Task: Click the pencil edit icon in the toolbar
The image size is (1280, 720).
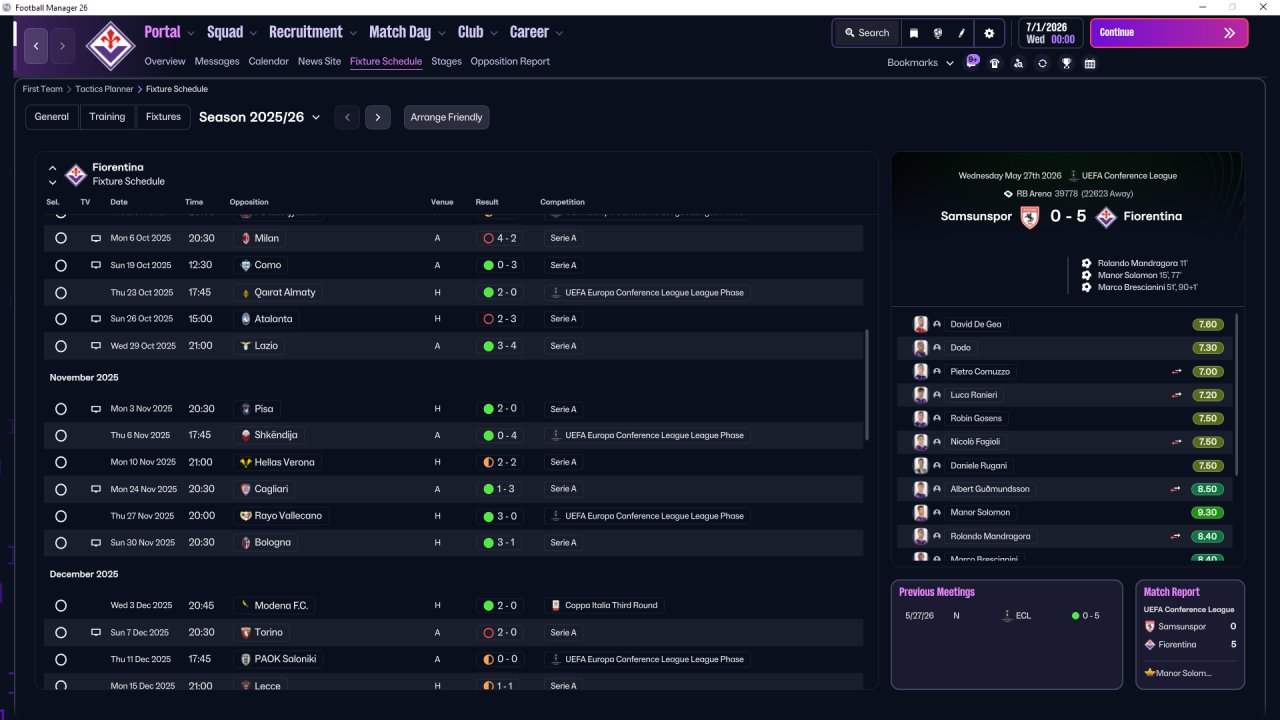Action: pos(962,33)
